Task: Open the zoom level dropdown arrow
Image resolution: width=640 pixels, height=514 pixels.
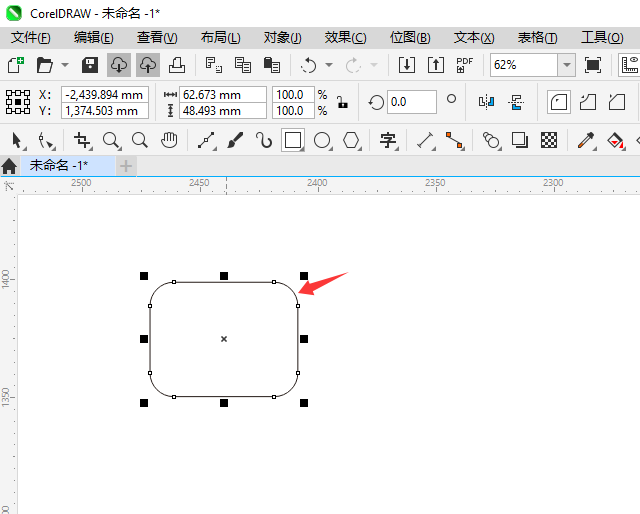Action: pyautogui.click(x=567, y=65)
